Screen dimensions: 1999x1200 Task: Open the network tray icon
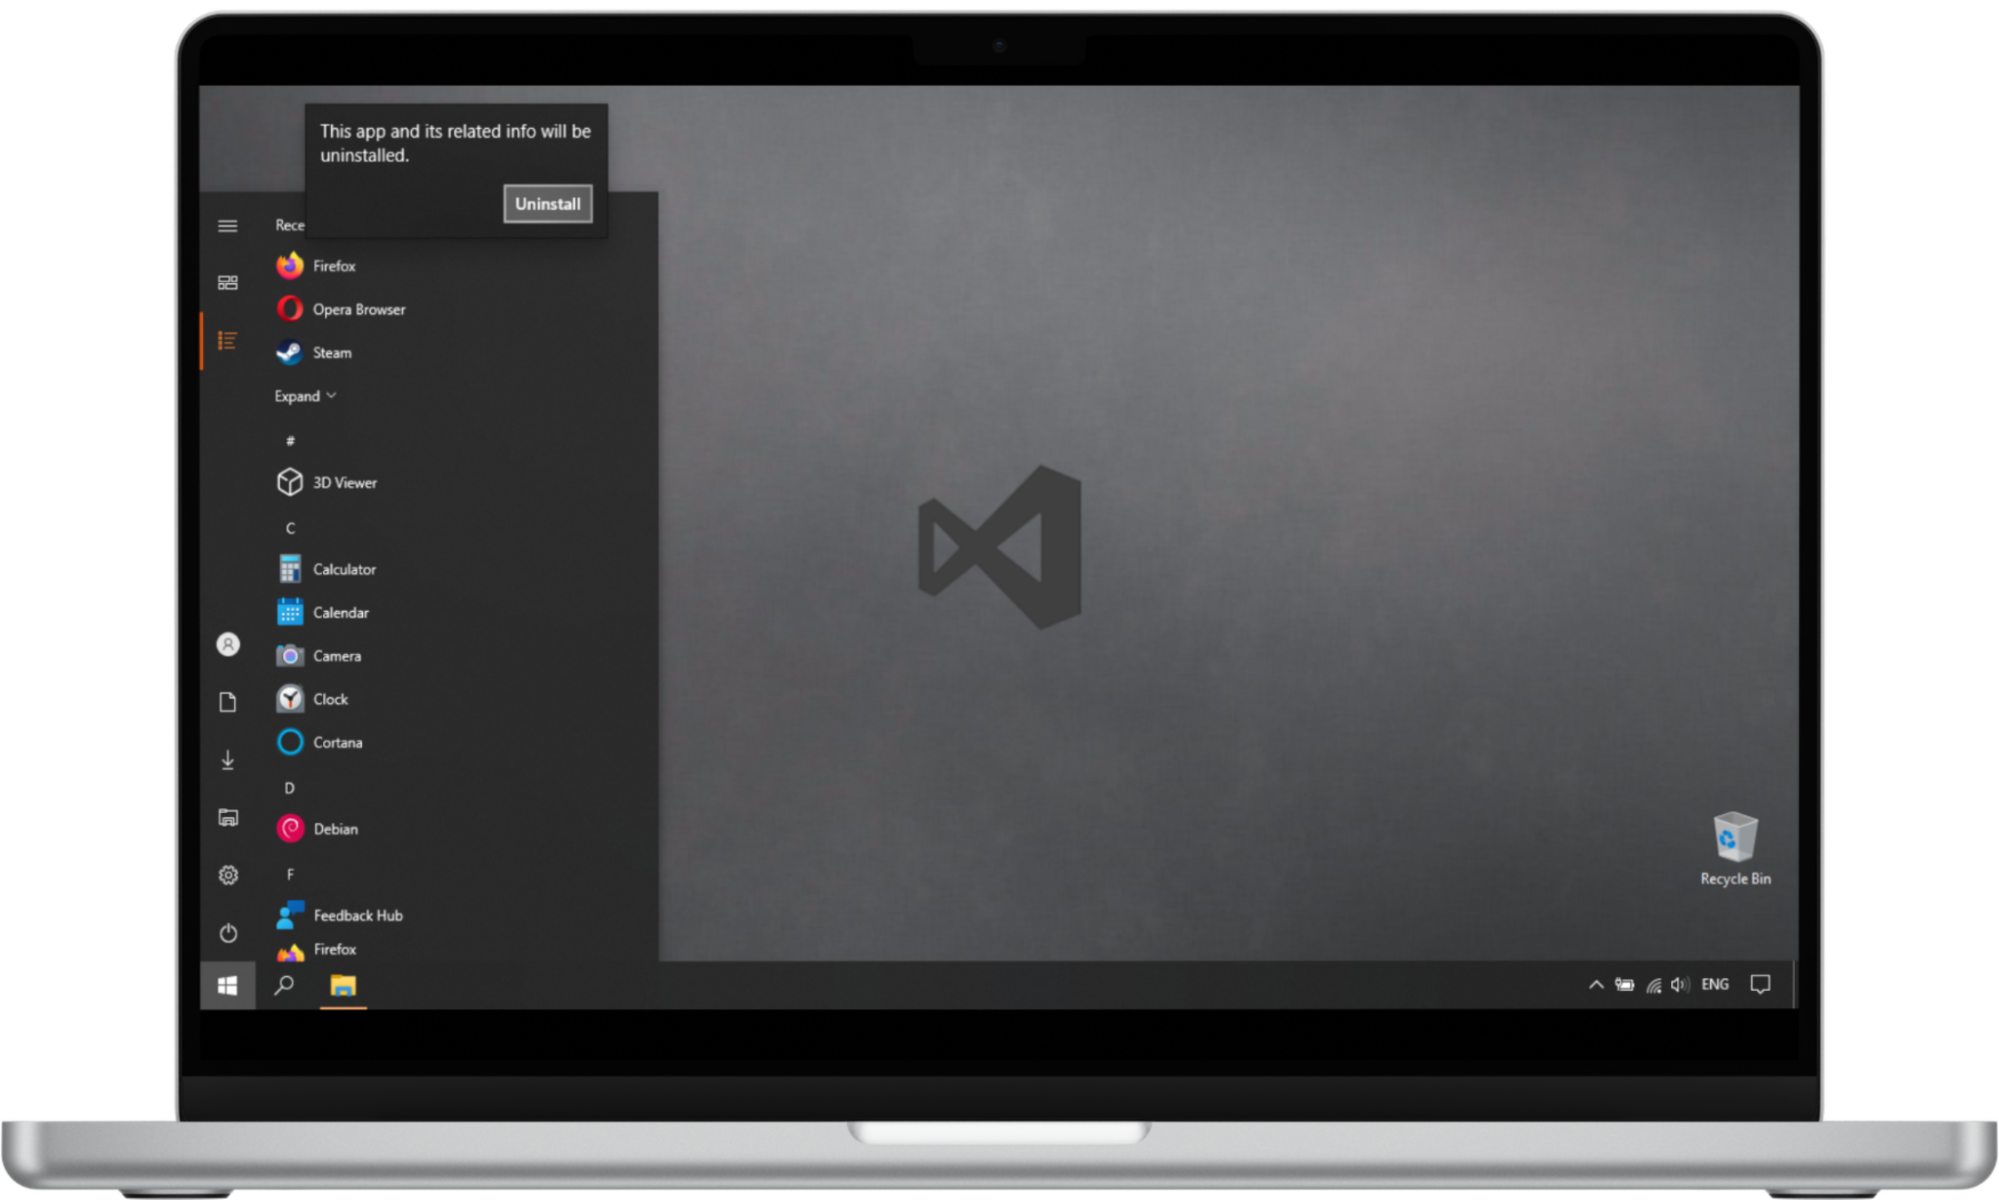pos(1654,985)
